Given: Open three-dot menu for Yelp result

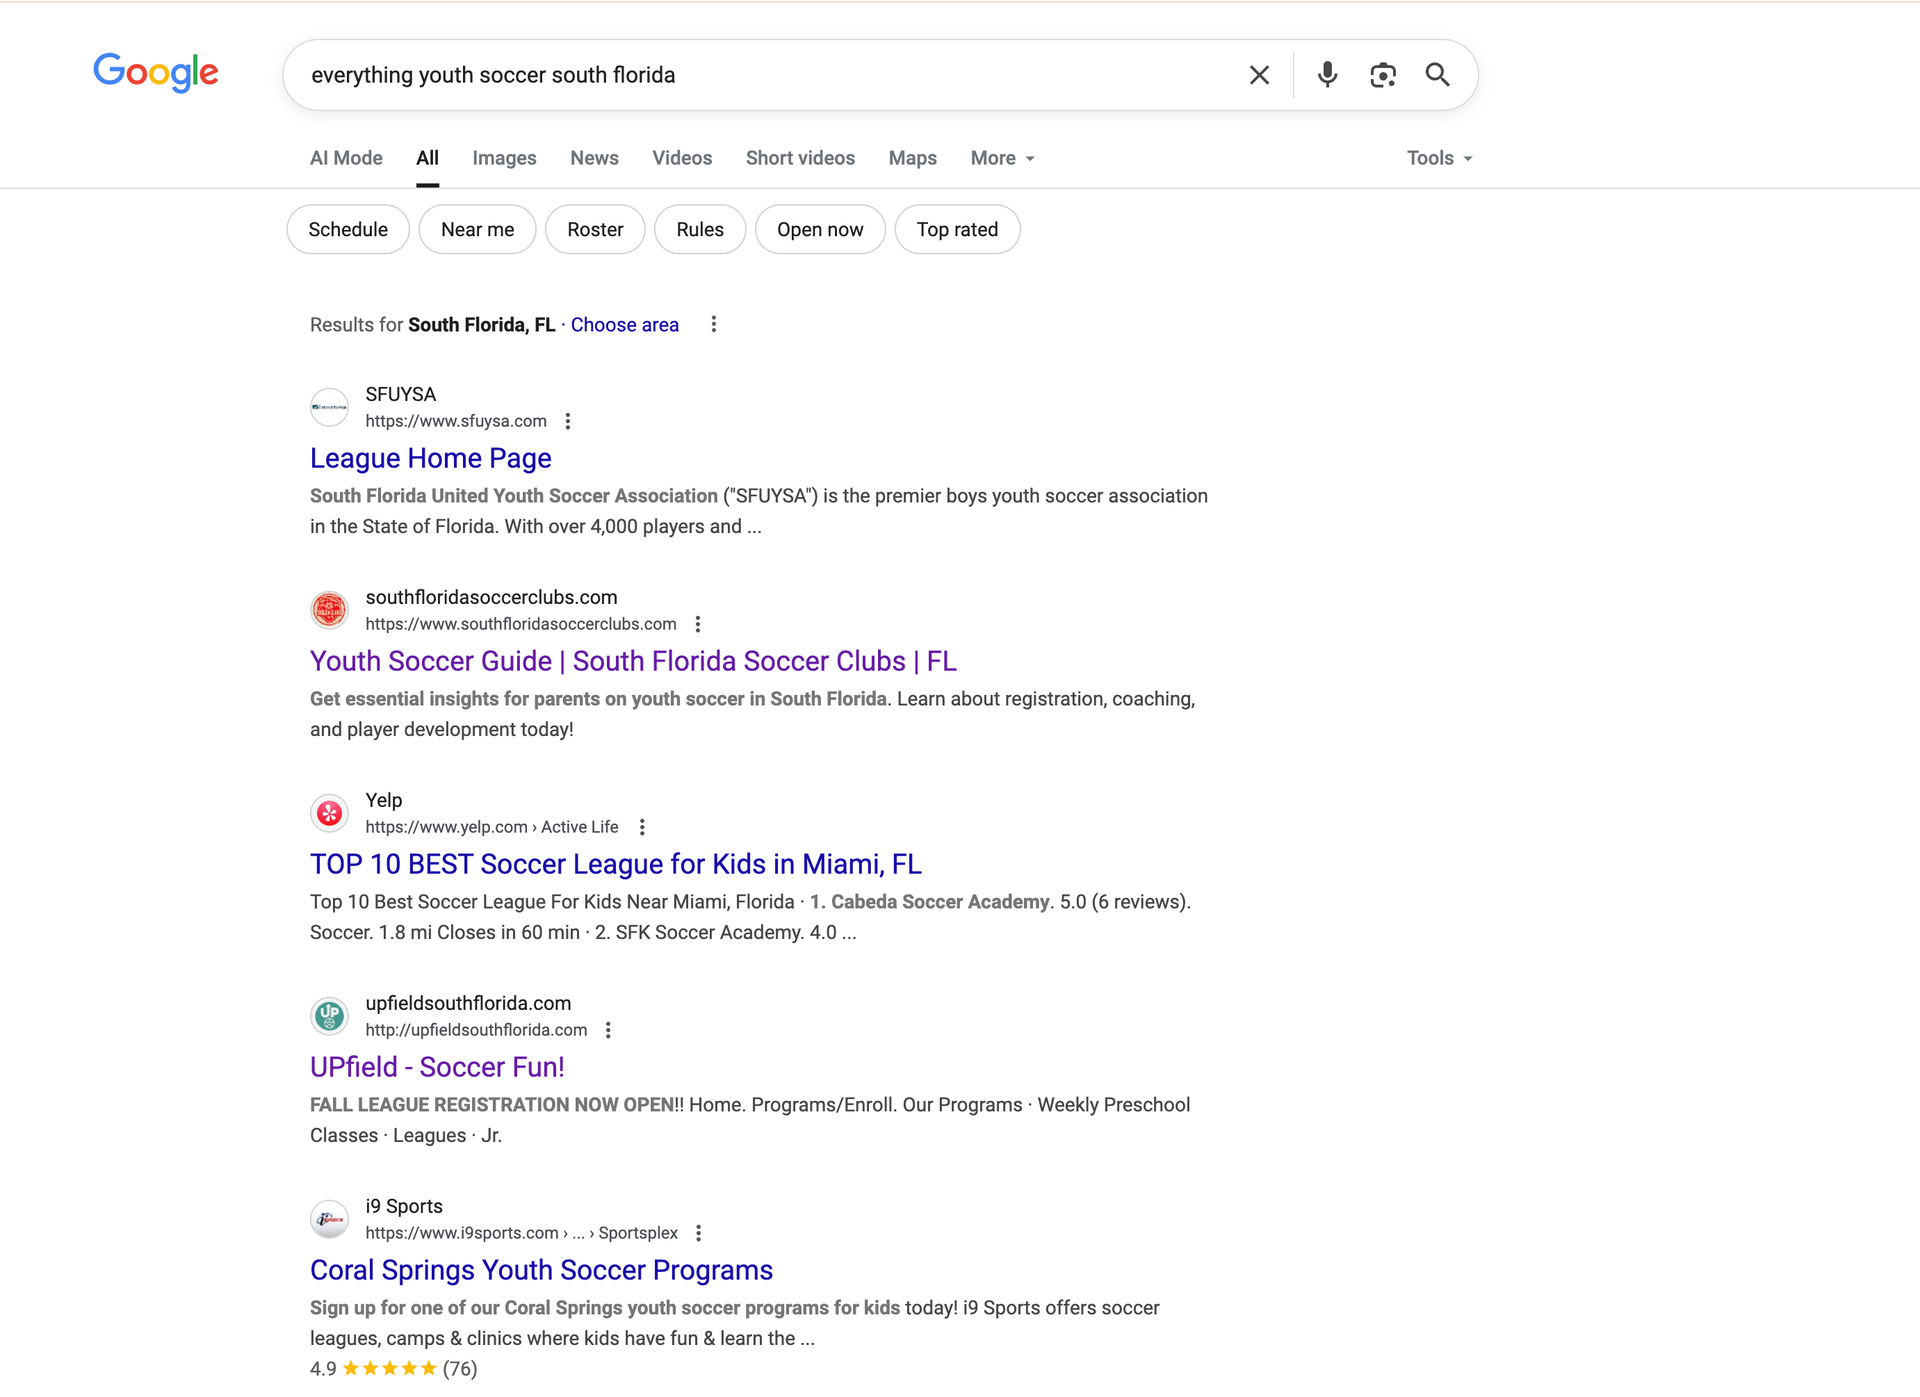Looking at the screenshot, I should (642, 827).
